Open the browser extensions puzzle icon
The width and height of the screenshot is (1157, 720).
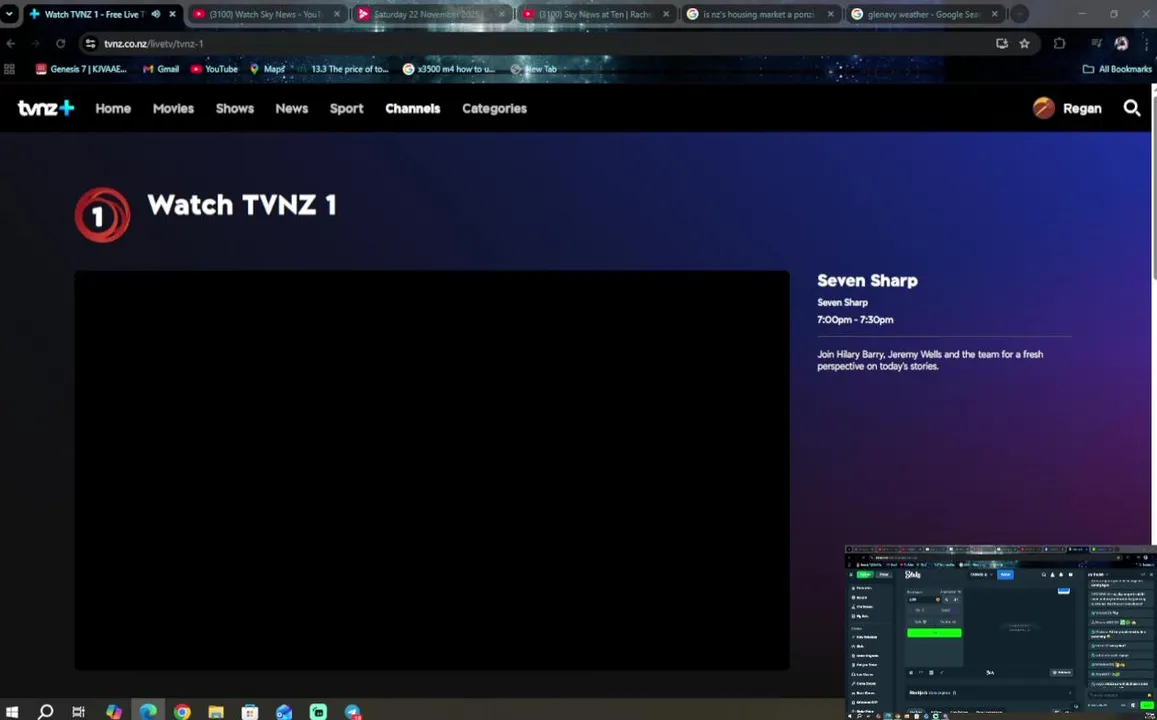[x=1060, y=44]
